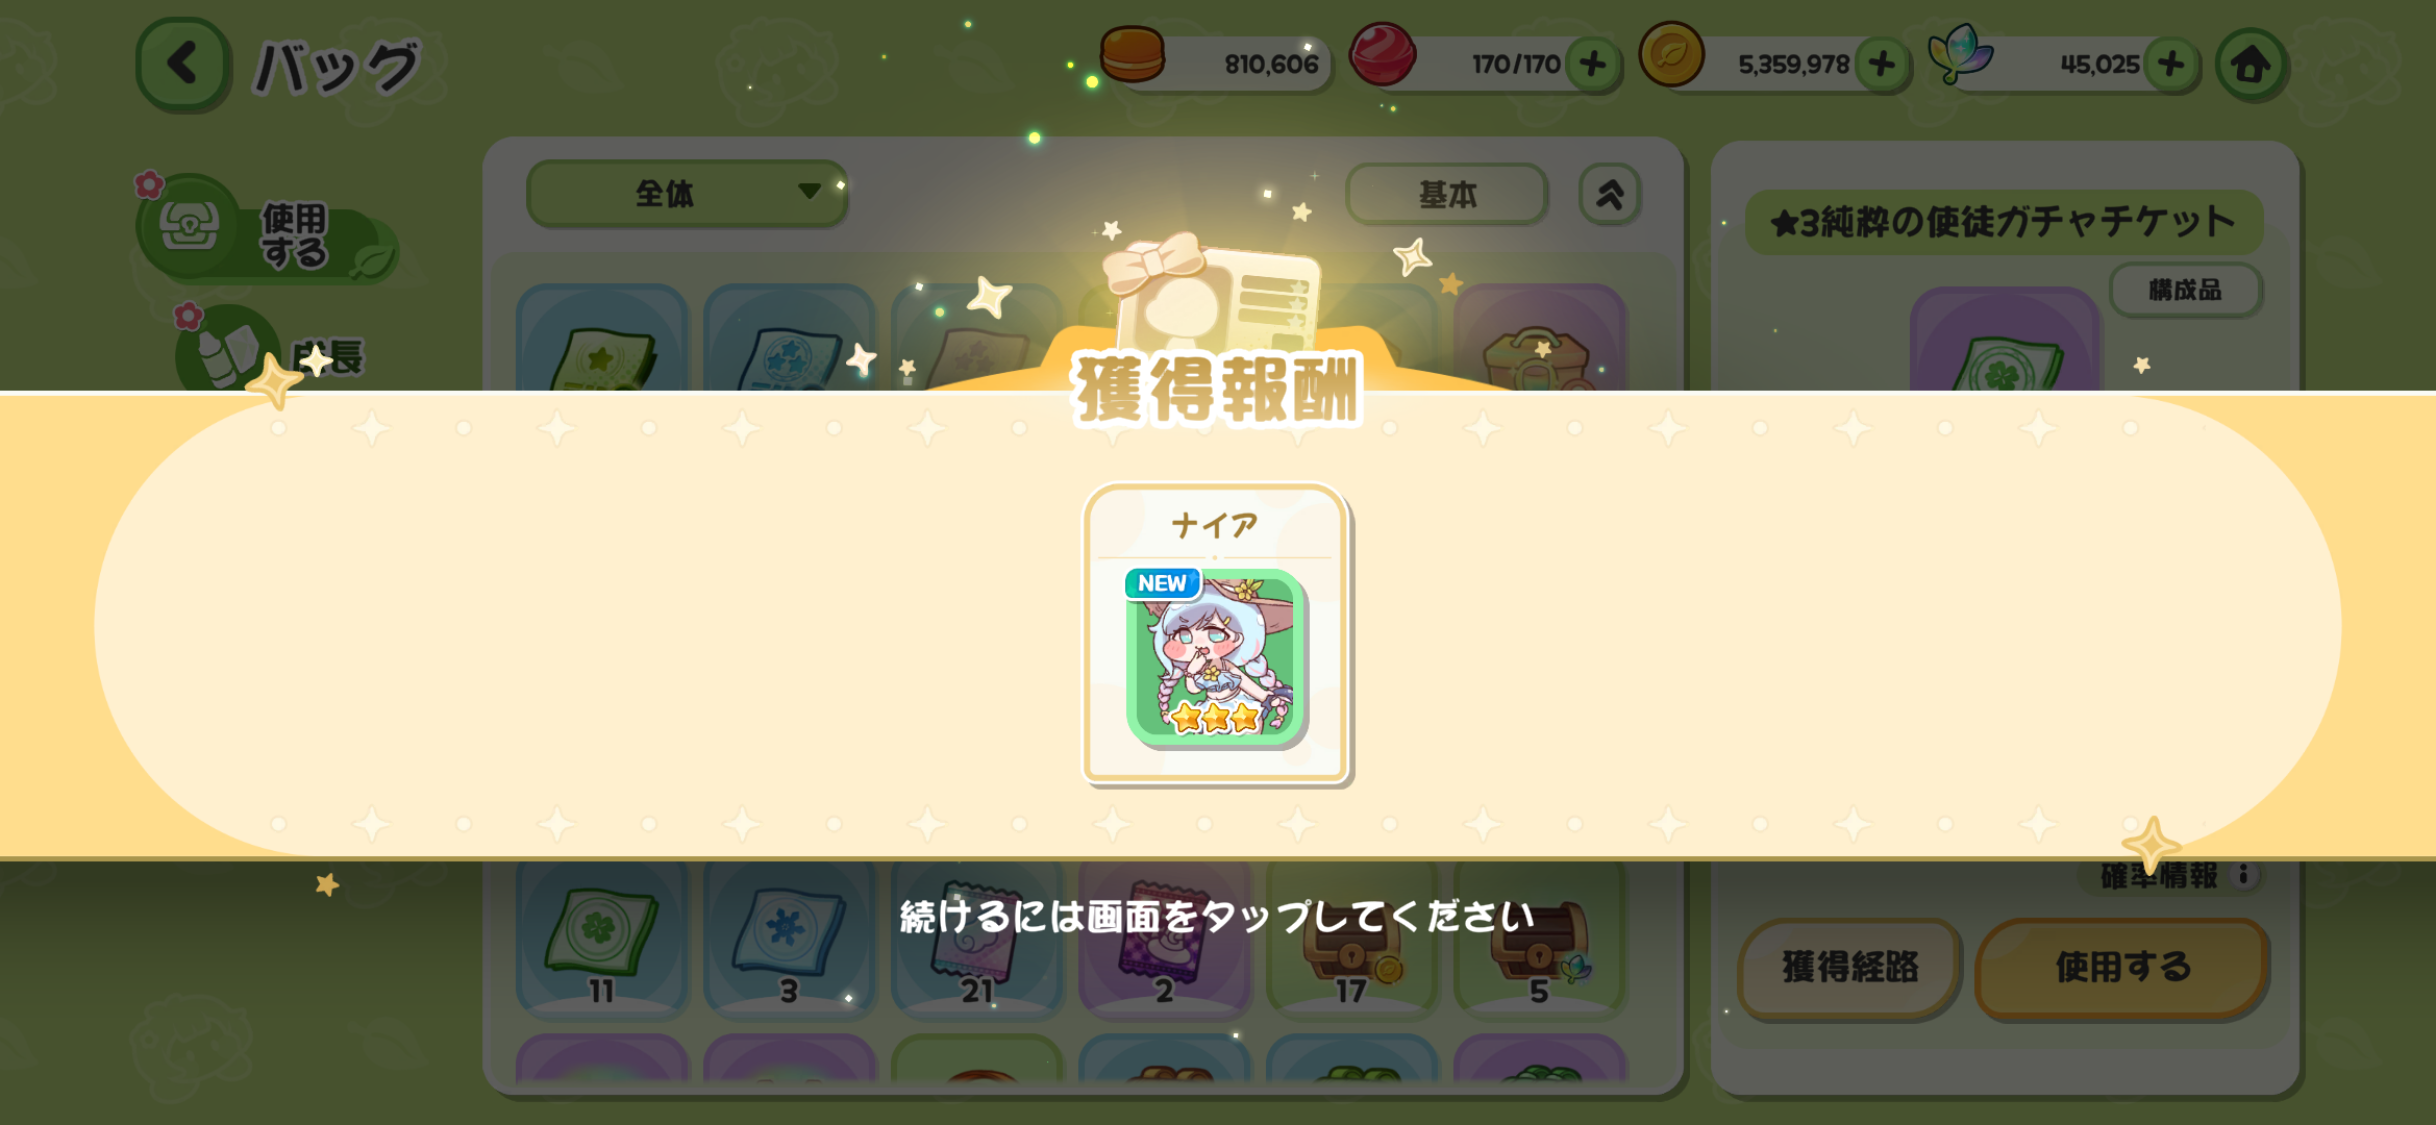Screen dimensions: 2436x1125
Task: Switch to the 使用する tab
Action: 266,232
